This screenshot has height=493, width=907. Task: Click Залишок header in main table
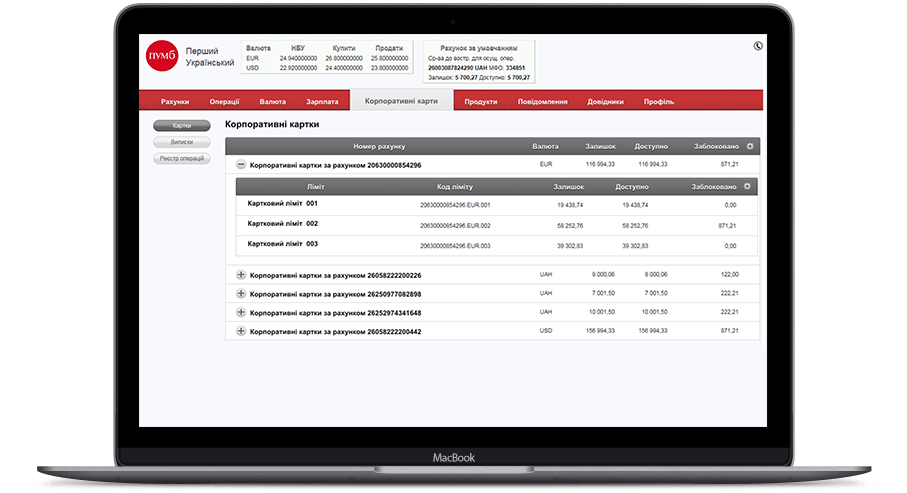(600, 146)
